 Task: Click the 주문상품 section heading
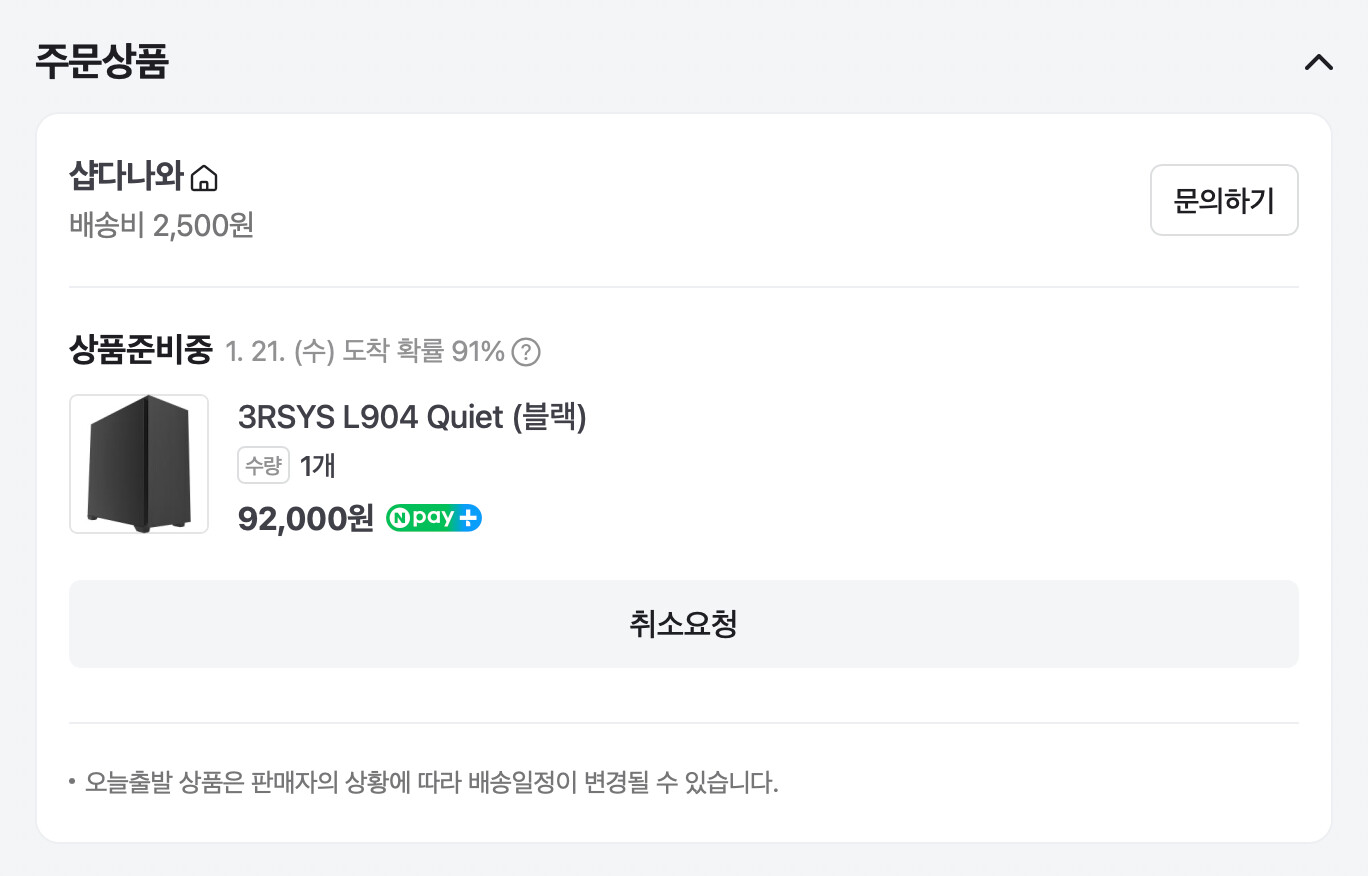102,62
